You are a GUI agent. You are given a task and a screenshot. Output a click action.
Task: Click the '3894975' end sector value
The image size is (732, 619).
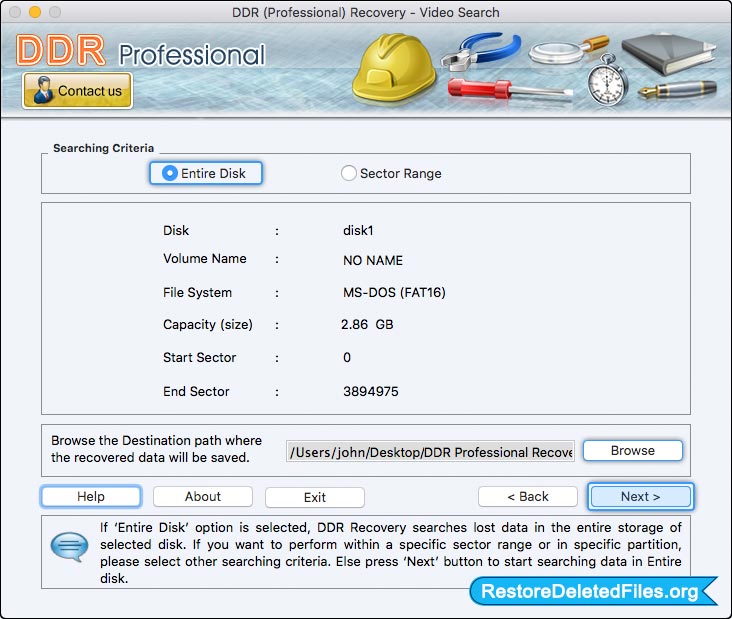tap(371, 392)
